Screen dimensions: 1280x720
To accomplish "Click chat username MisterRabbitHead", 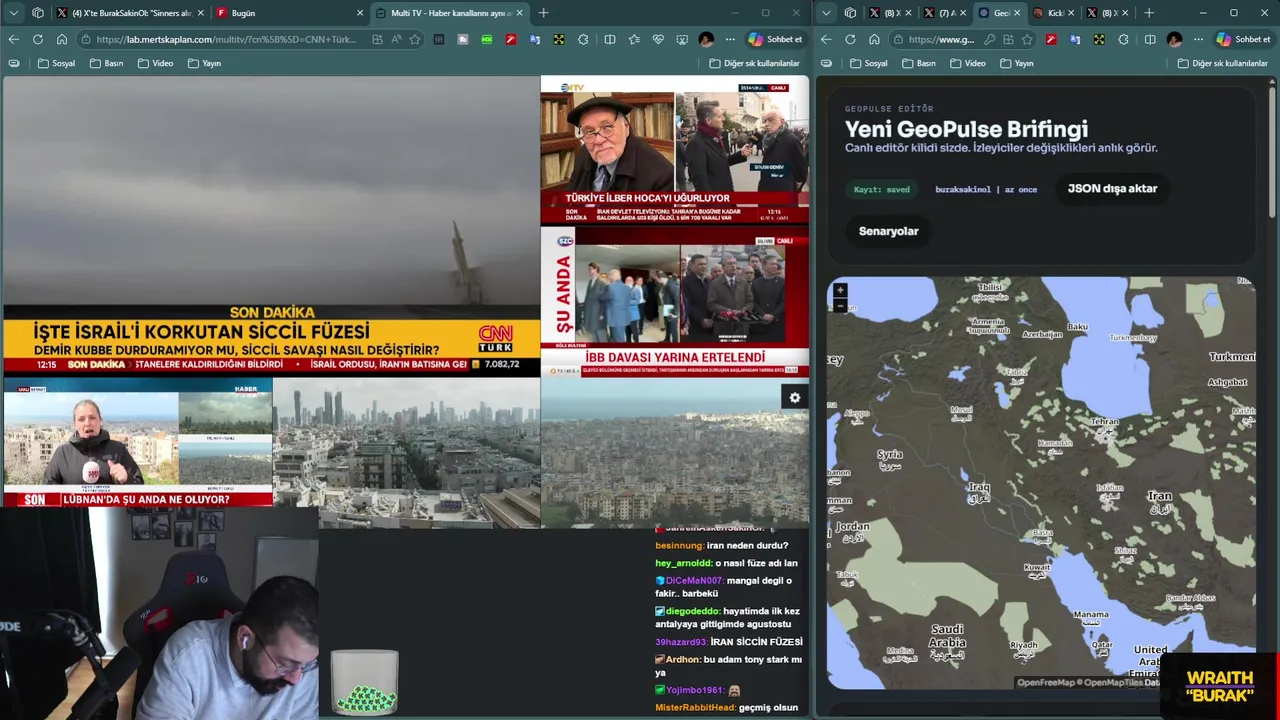I will pos(695,708).
